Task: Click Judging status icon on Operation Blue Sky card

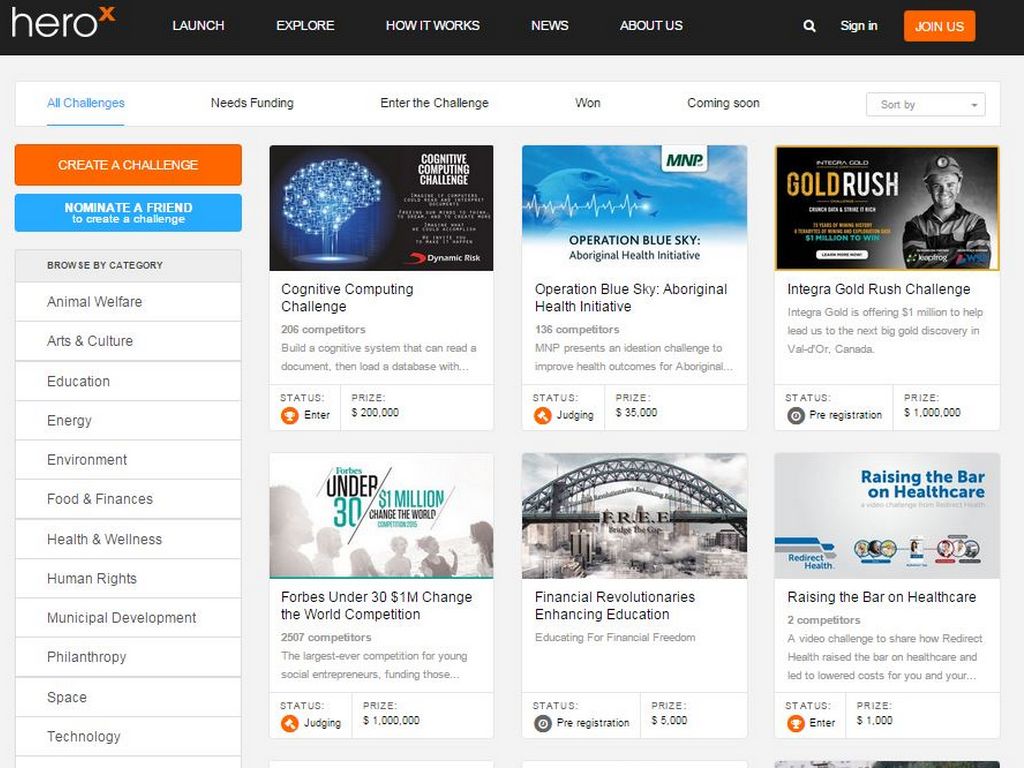Action: [x=543, y=415]
